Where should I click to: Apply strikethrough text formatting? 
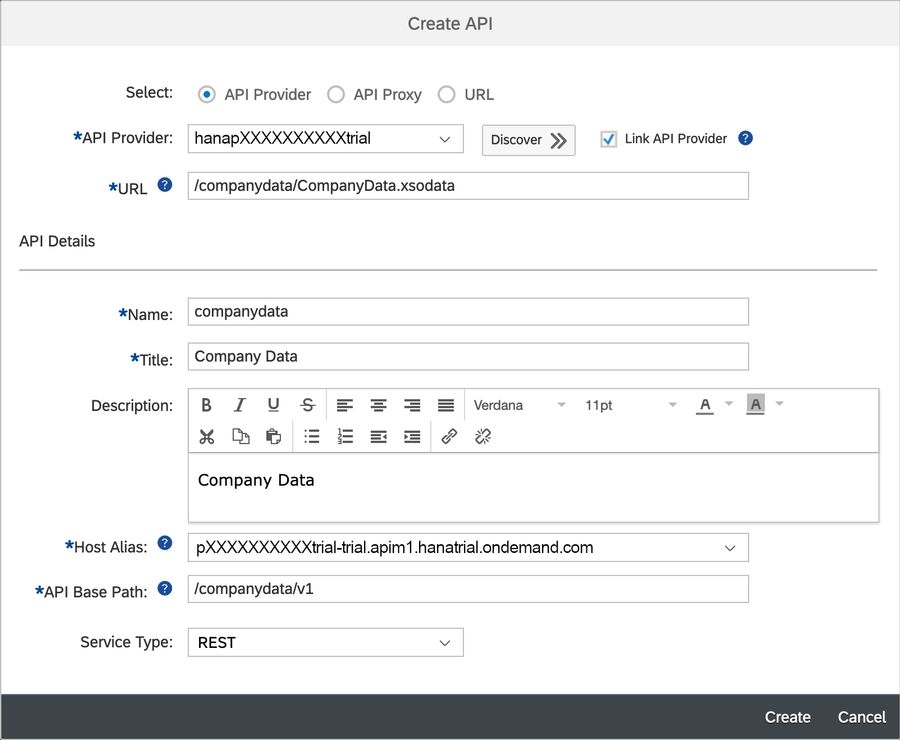(308, 405)
